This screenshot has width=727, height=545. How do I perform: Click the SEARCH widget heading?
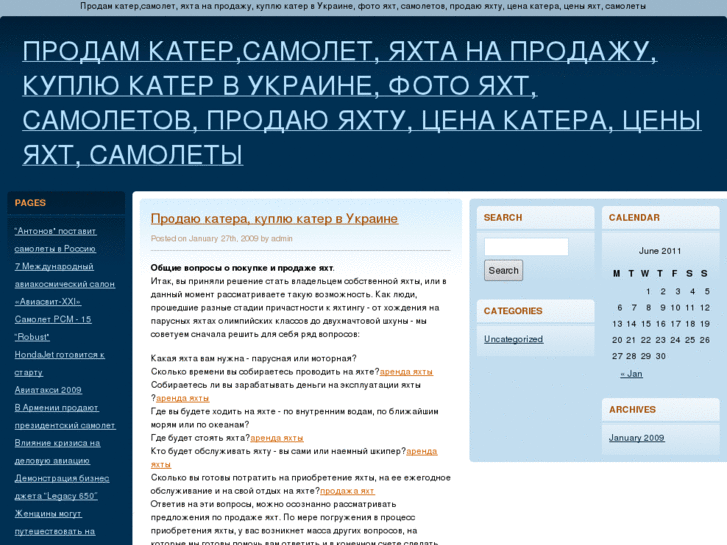point(503,218)
